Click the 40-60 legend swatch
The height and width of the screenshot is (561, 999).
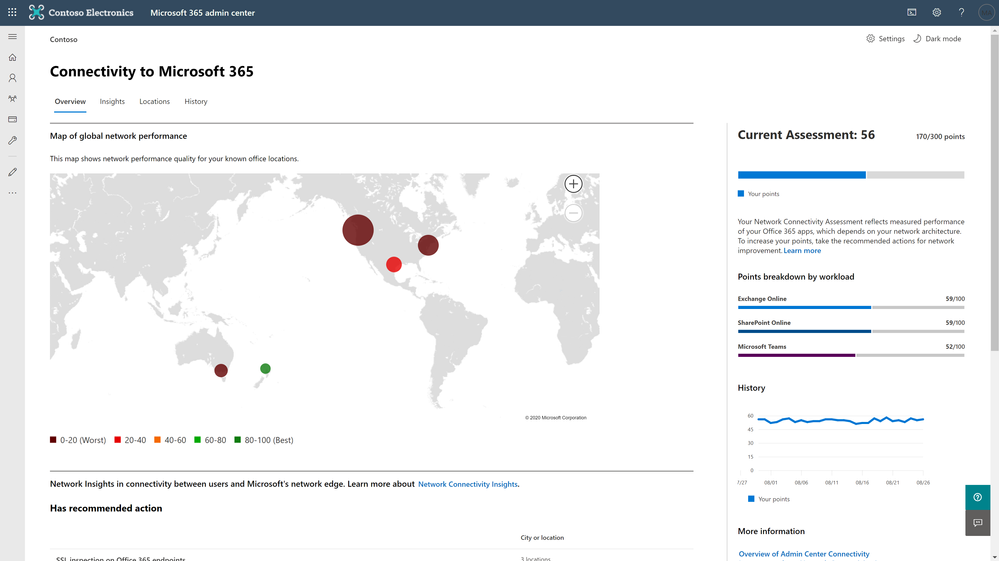157,440
